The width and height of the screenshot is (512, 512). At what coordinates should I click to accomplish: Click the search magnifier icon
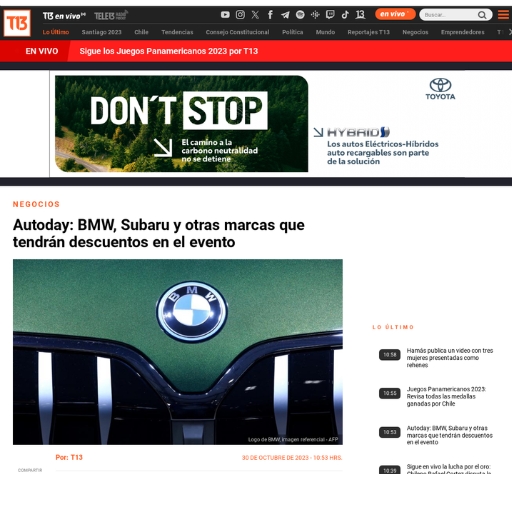click(x=482, y=15)
